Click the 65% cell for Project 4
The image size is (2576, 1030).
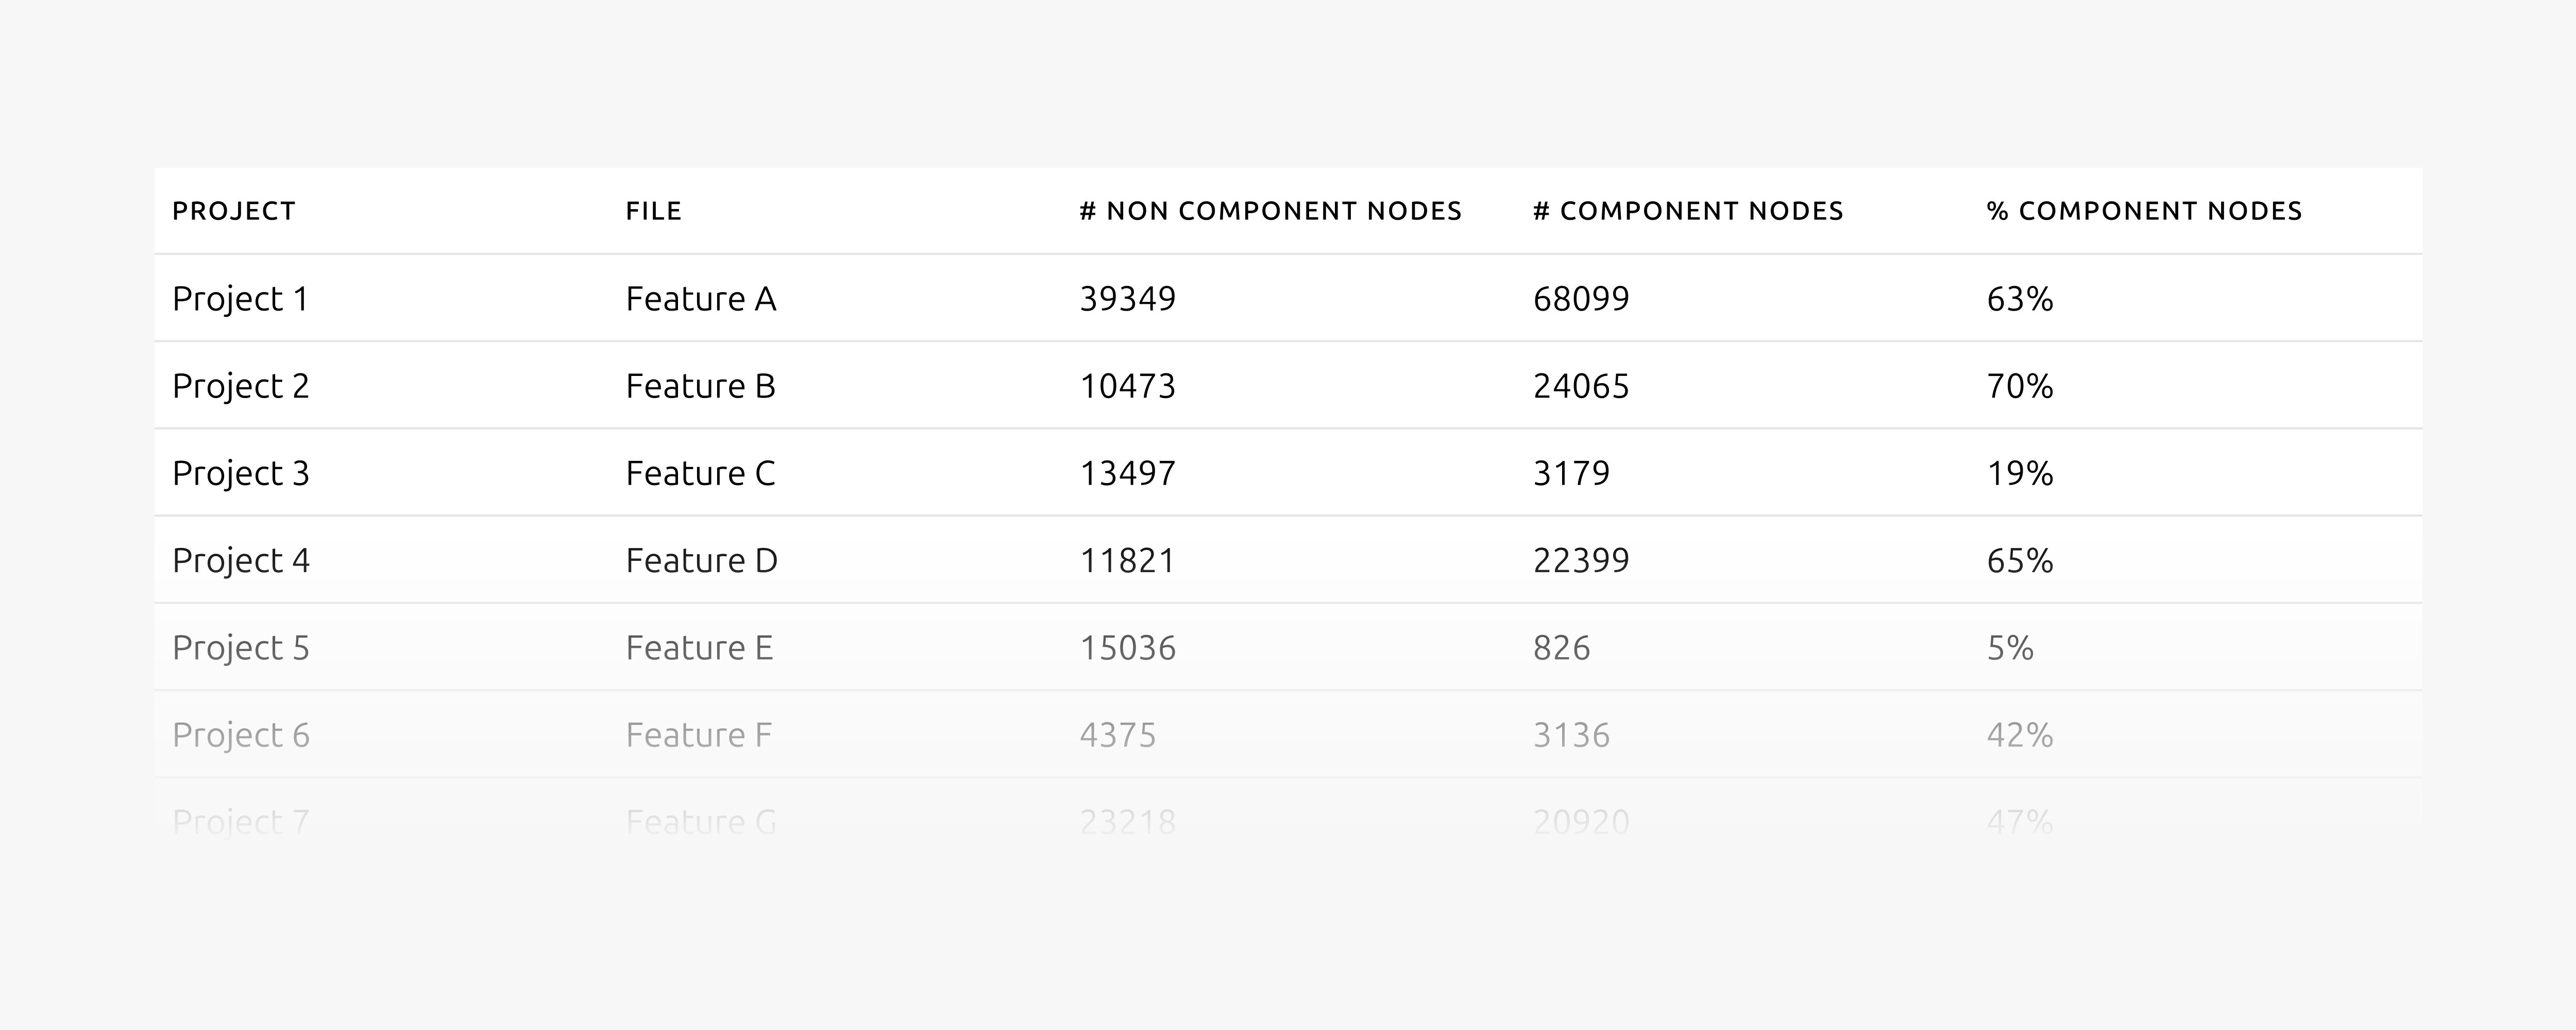tap(2020, 560)
